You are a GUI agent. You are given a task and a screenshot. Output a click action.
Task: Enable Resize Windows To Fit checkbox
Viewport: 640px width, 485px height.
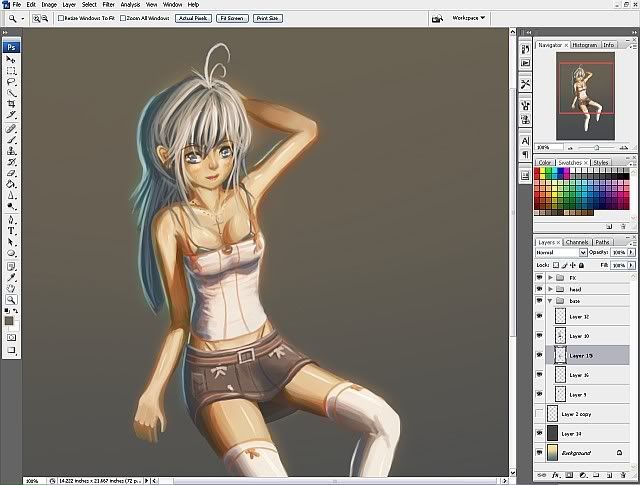(62, 18)
